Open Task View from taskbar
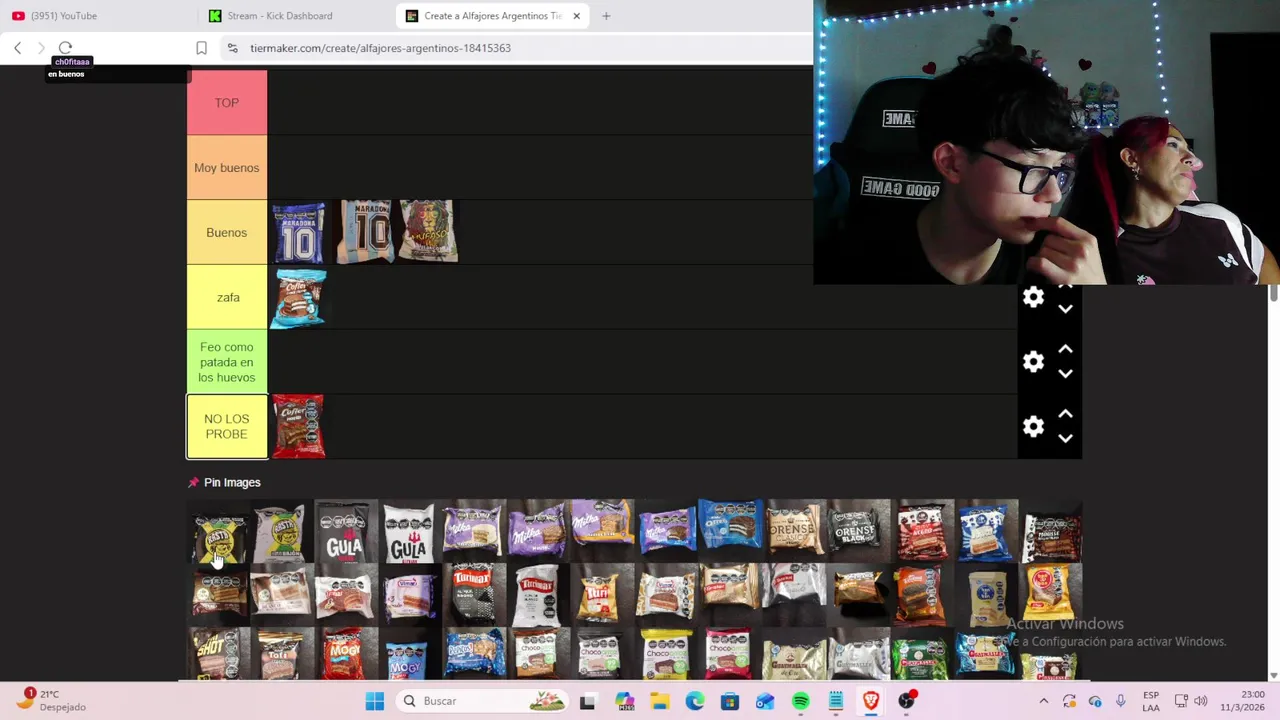 [x=587, y=701]
